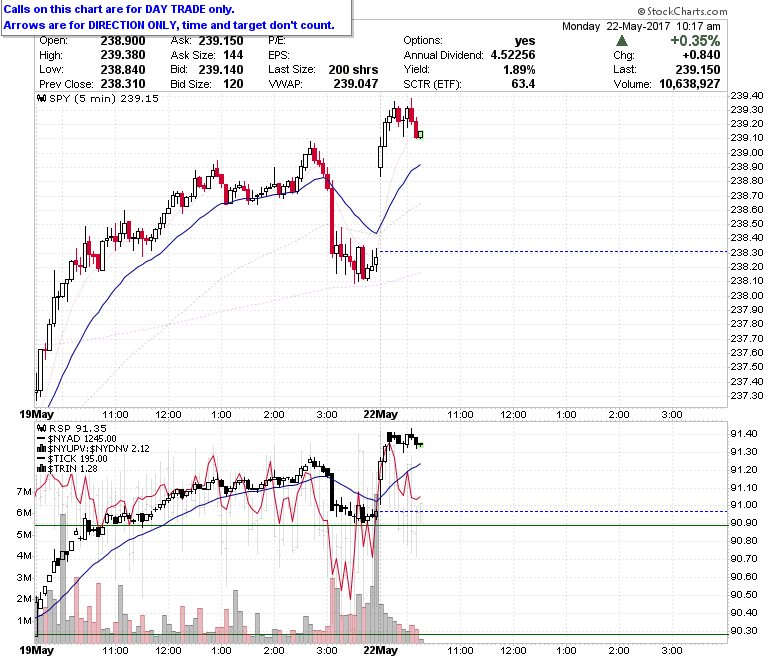Select the '$TICK 195.00' legend entry
The image size is (780, 659).
[78, 459]
